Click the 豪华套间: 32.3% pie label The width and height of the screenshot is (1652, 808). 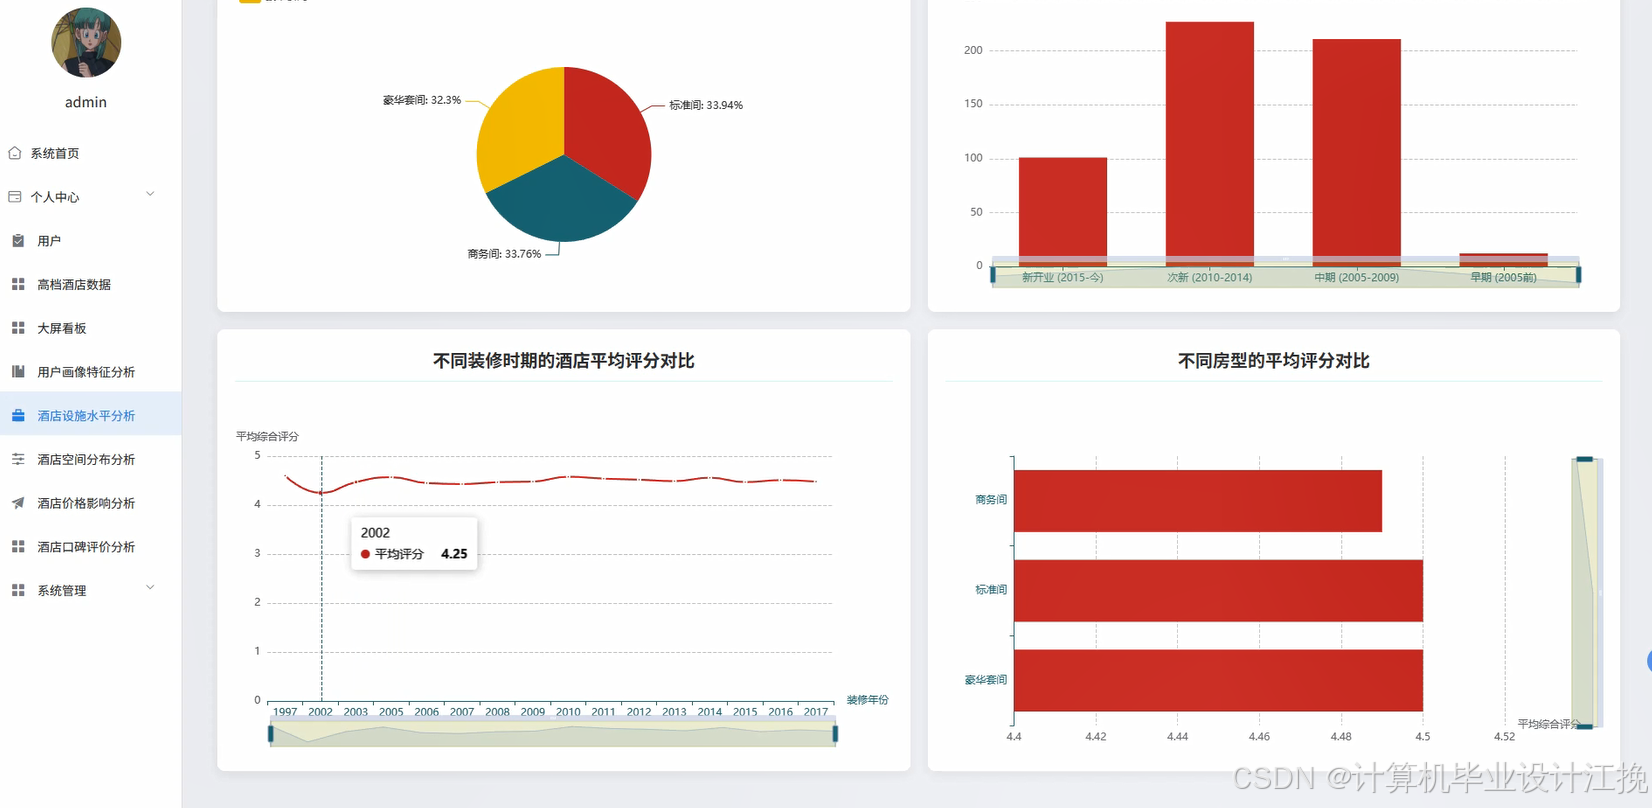[422, 100]
